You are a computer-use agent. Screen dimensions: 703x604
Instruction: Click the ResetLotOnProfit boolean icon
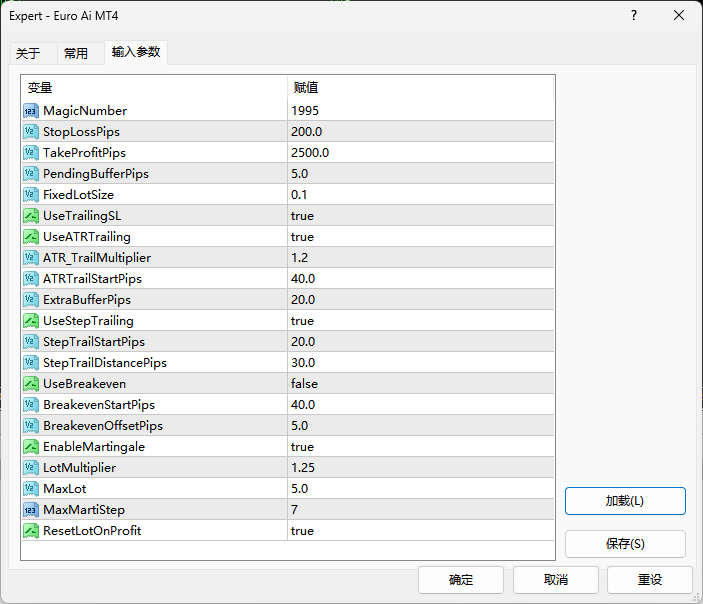pos(30,531)
